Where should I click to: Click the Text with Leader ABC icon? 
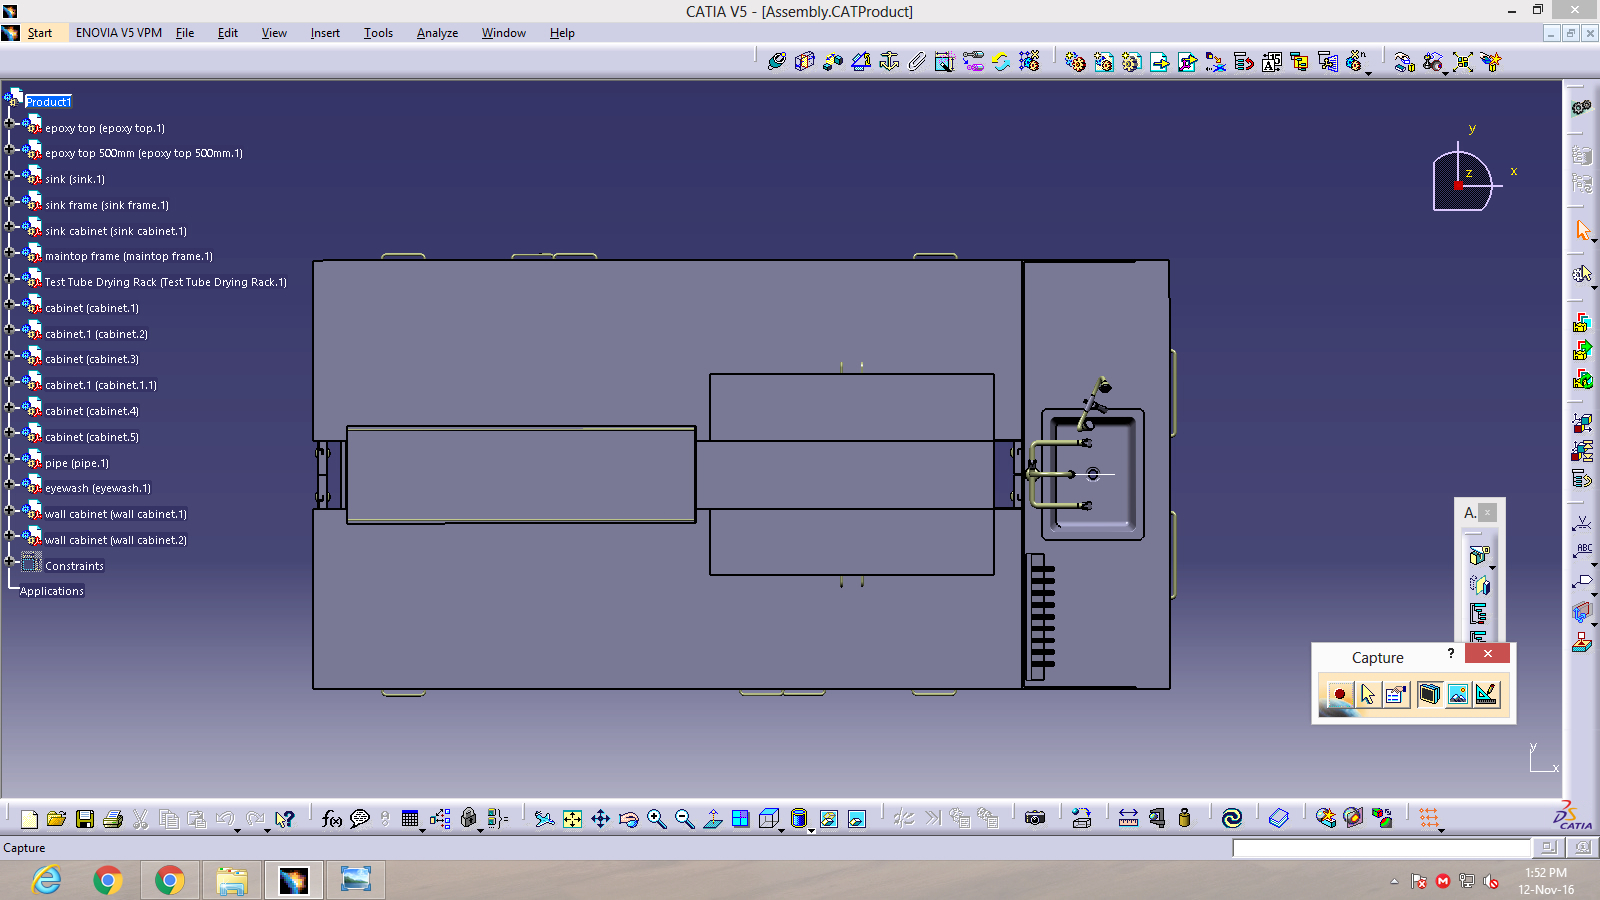click(x=1582, y=552)
